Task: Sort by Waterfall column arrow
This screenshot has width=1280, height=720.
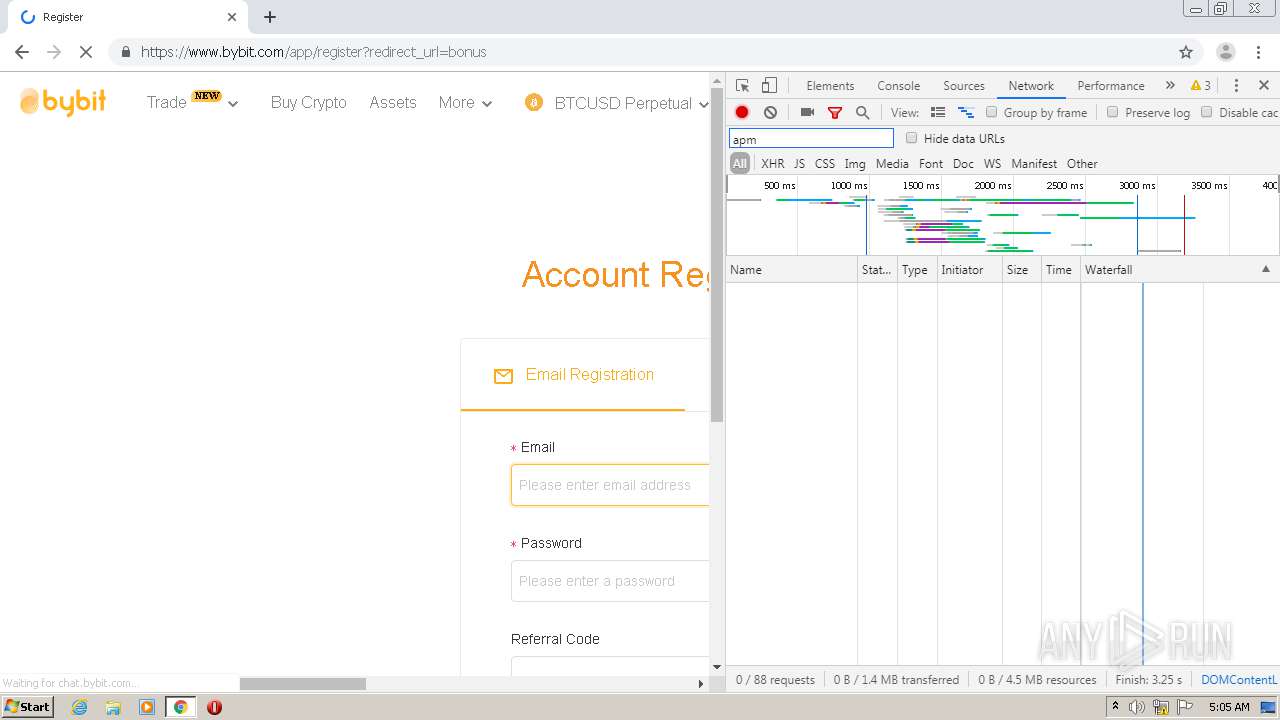Action: 1266,270
